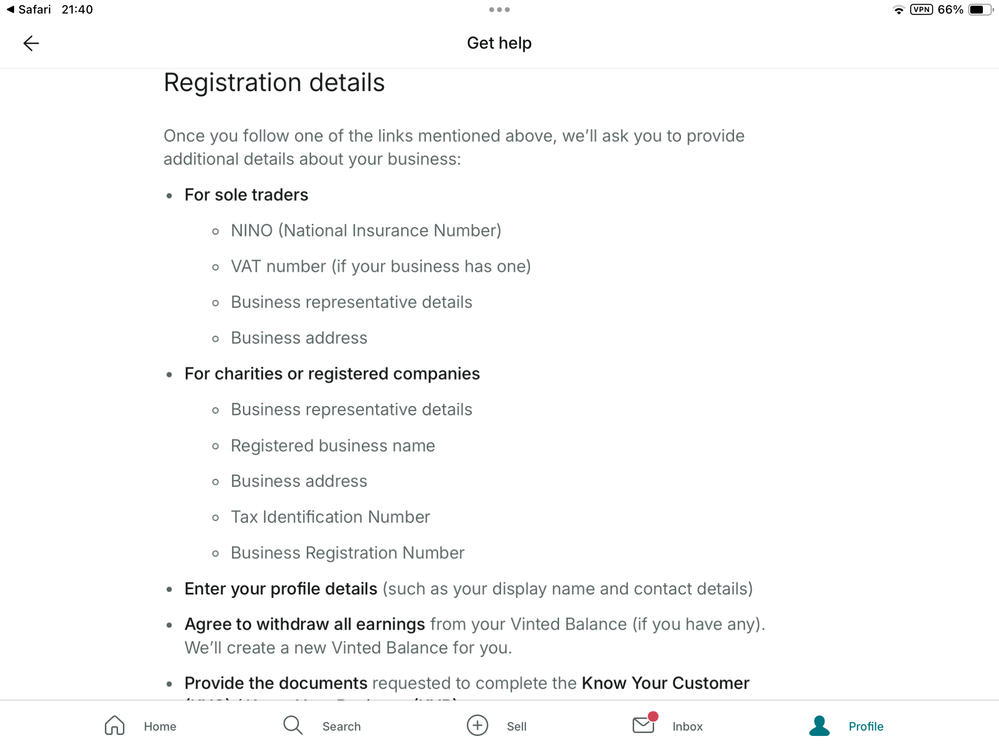Switch to the Search tab label

[341, 726]
